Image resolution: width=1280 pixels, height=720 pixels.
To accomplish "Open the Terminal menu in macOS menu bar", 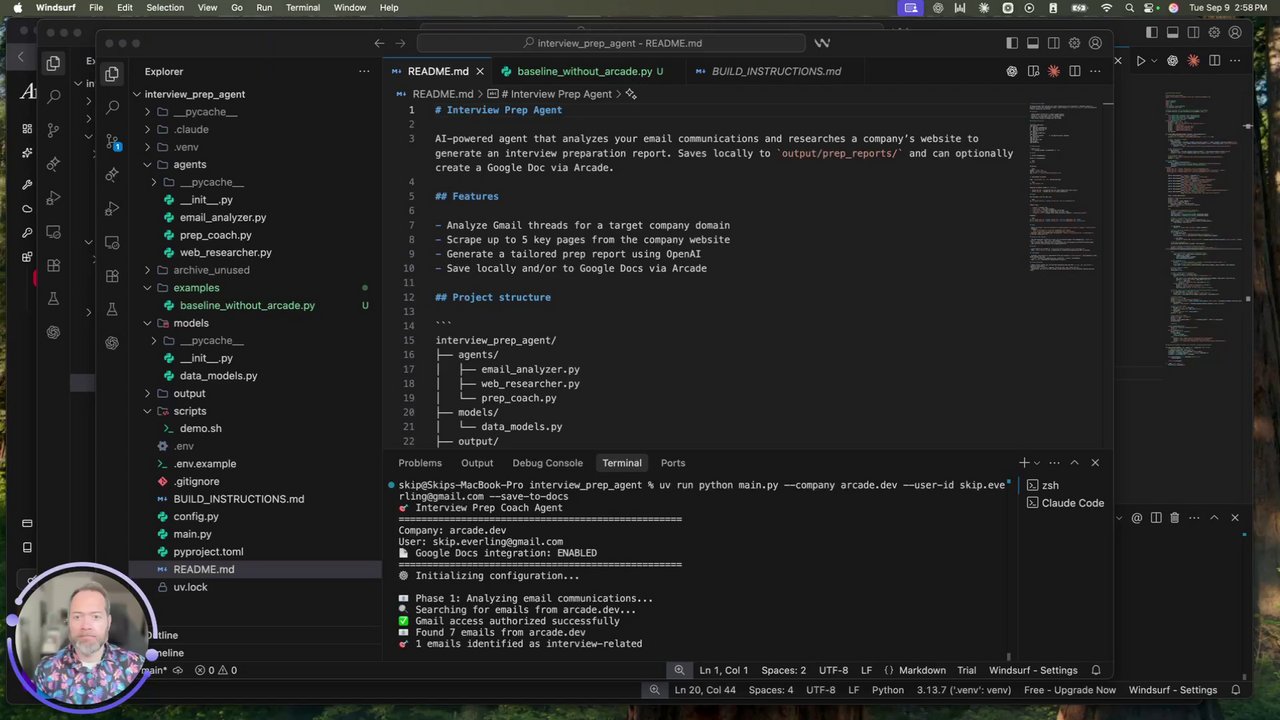I will 302,8.
